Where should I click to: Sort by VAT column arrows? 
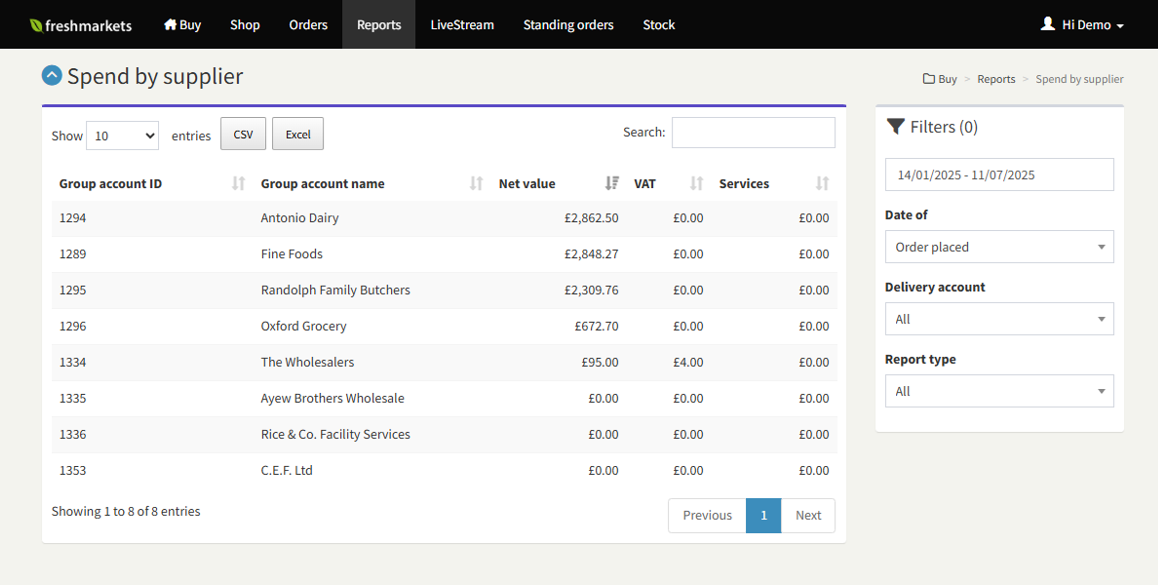click(x=696, y=183)
